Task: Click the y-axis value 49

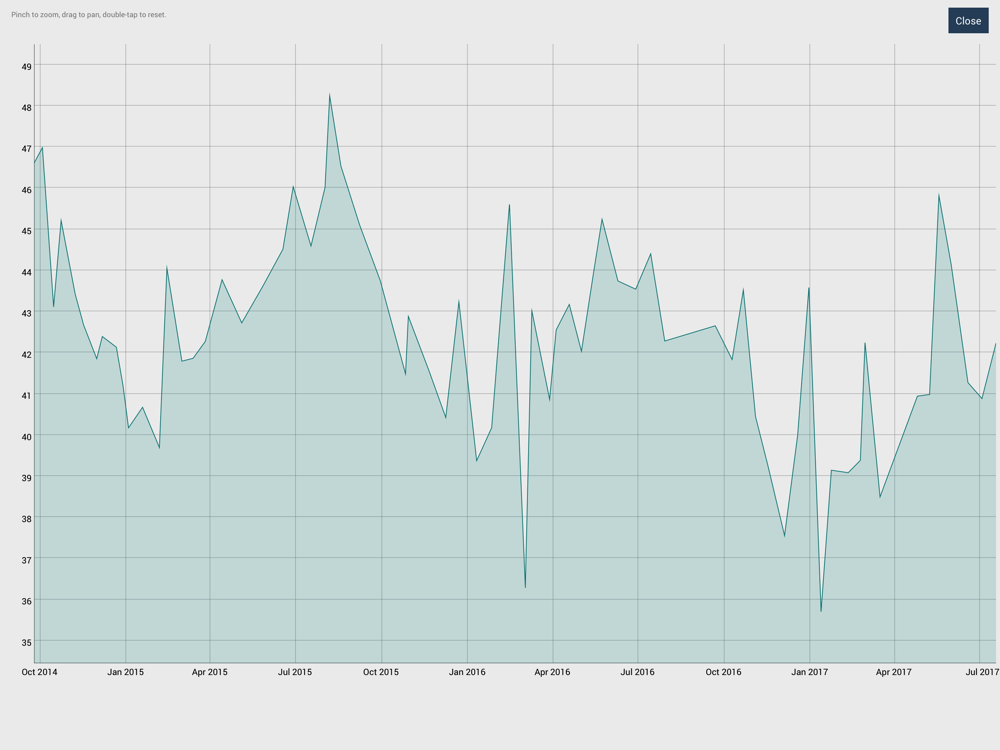Action: pos(26,66)
